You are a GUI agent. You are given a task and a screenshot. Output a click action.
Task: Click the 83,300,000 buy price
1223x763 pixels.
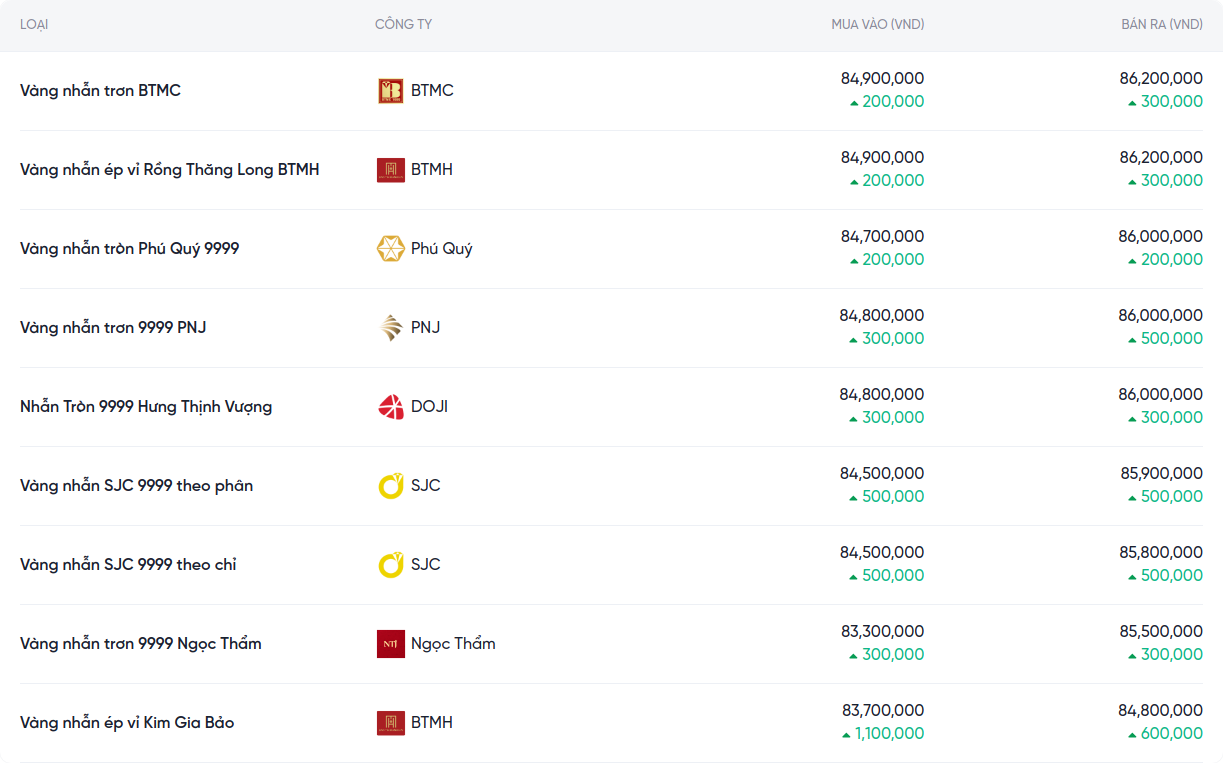(x=882, y=632)
